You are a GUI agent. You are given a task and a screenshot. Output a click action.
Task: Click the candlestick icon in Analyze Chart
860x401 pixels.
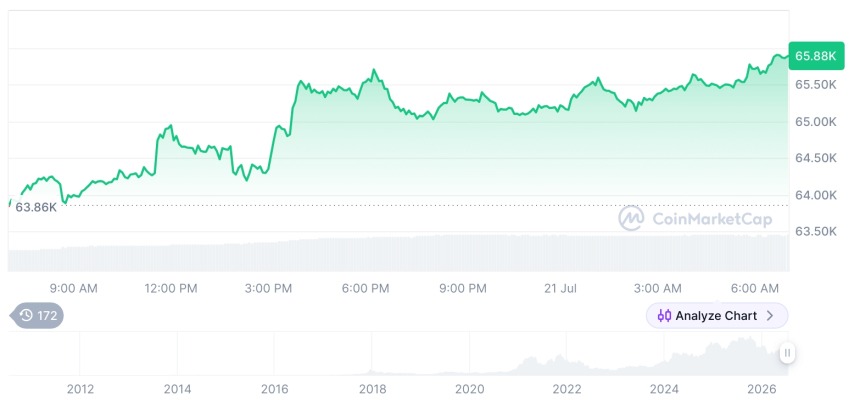point(664,316)
